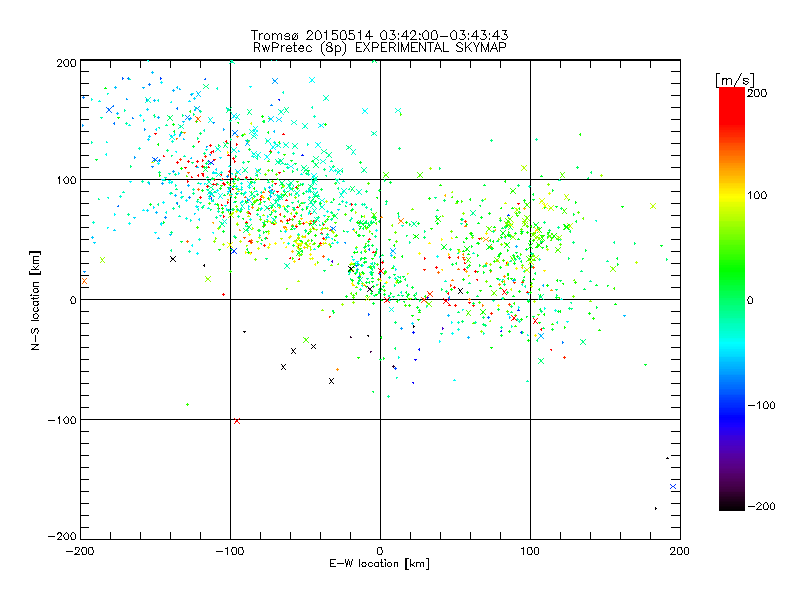
Task: Click the title line 'Tromsø 20150514 03:42:00-03:43:43'
Action: click(379, 35)
